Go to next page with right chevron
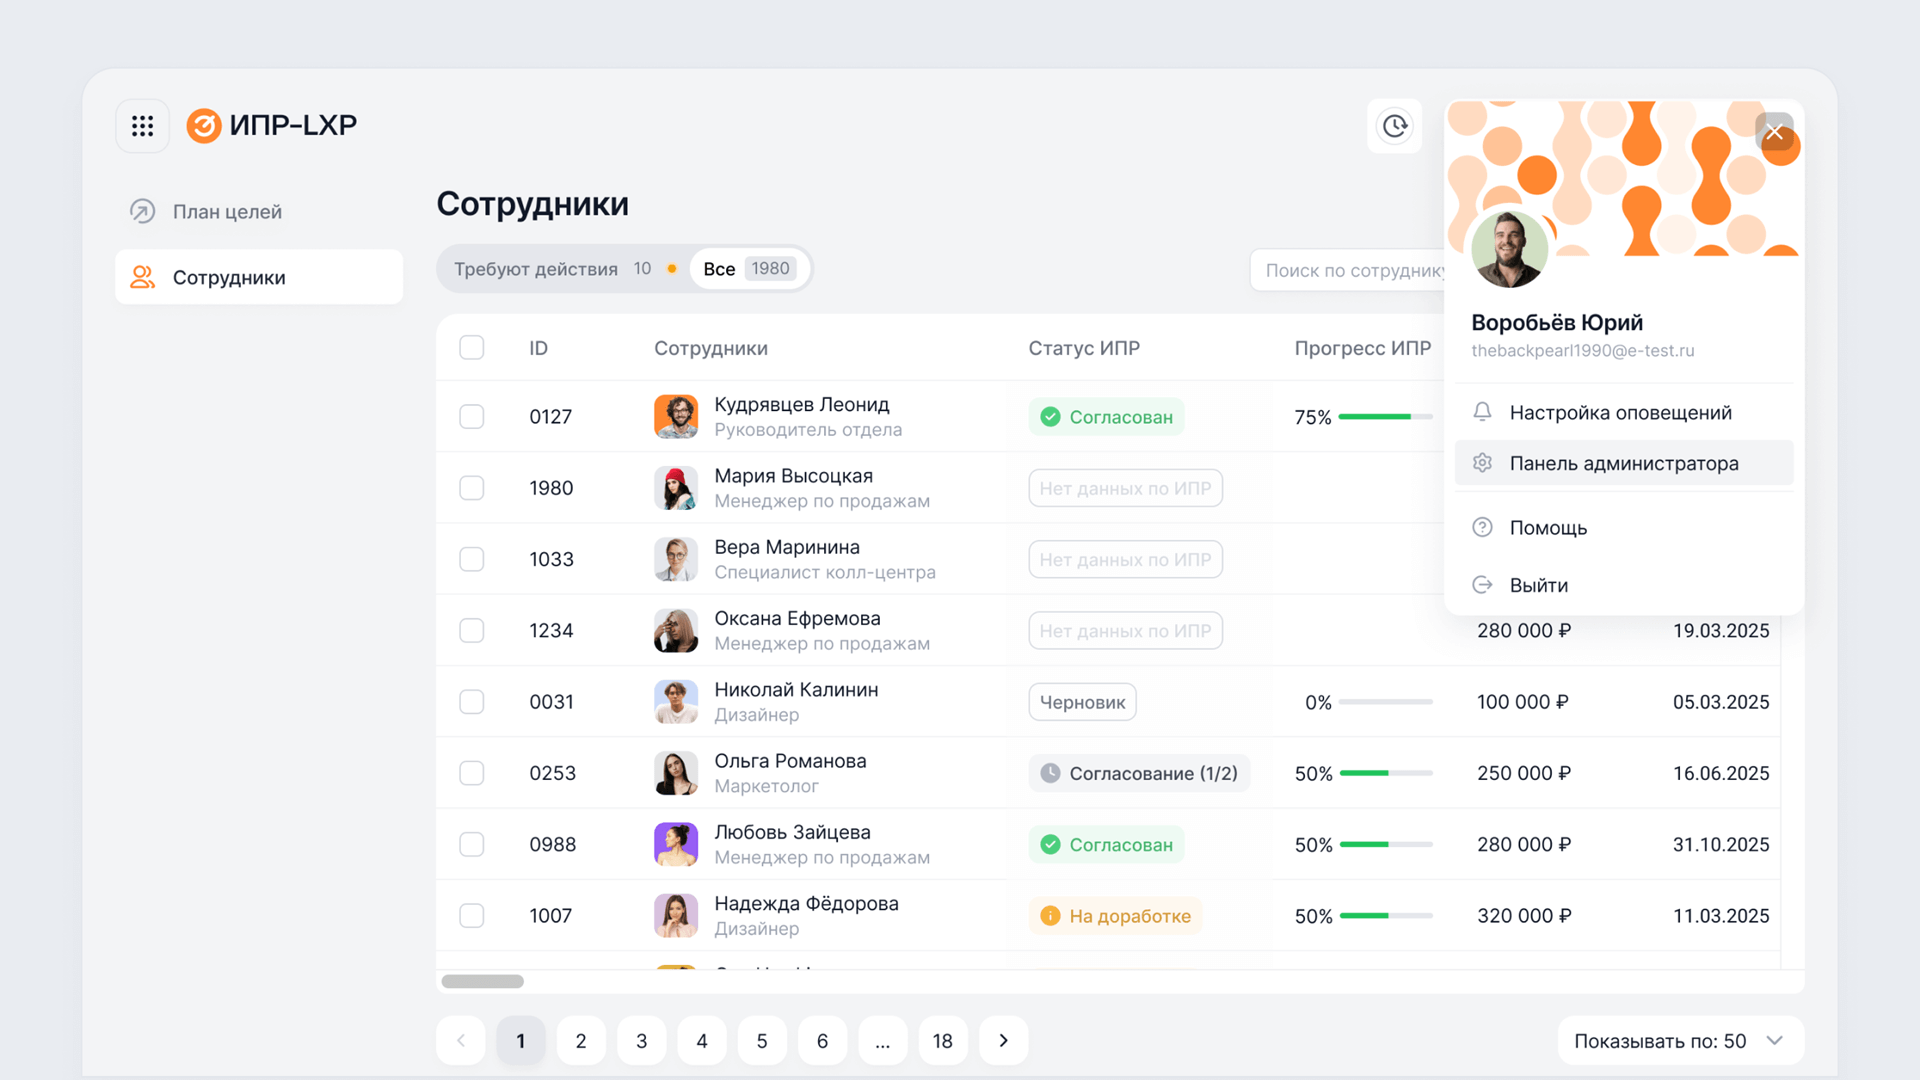The height and width of the screenshot is (1080, 1920). click(1003, 1041)
